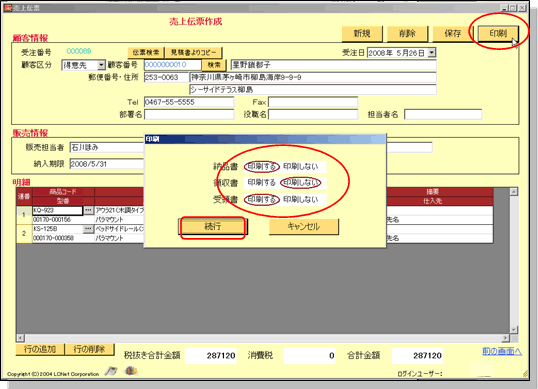Click the 型番 column header

[63, 201]
